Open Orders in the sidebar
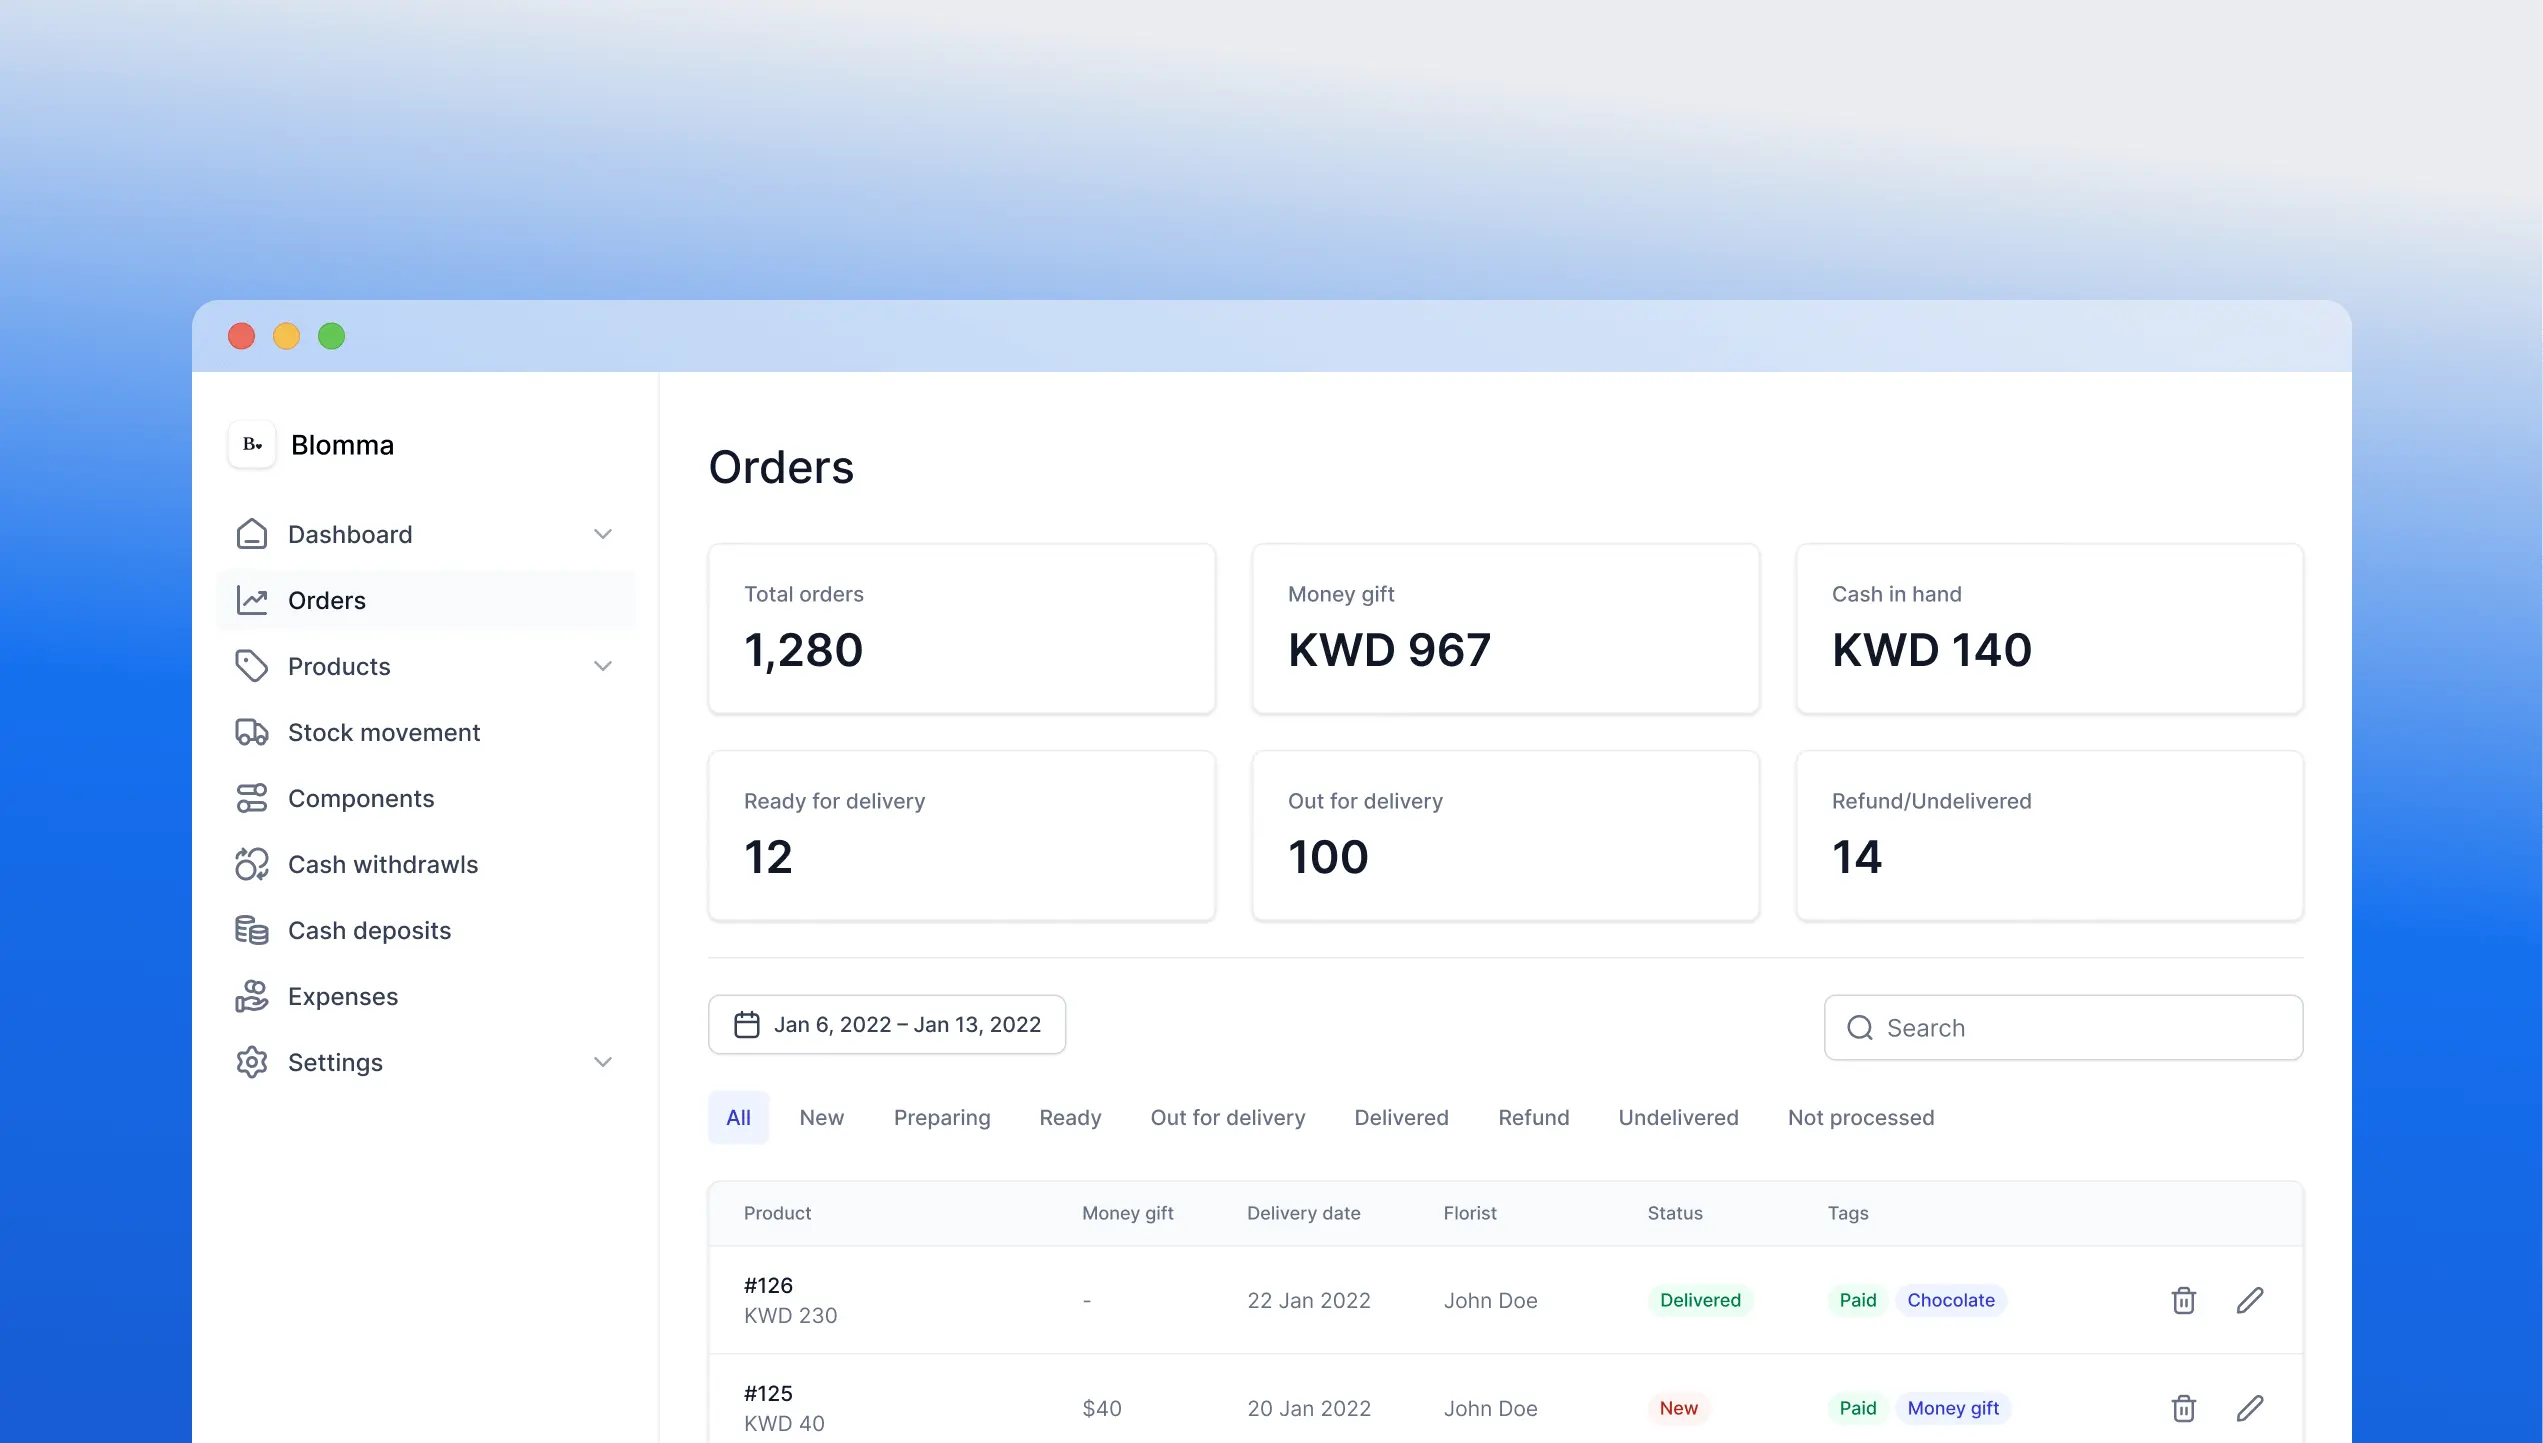Viewport: 2543px width, 1443px height. (x=327, y=600)
